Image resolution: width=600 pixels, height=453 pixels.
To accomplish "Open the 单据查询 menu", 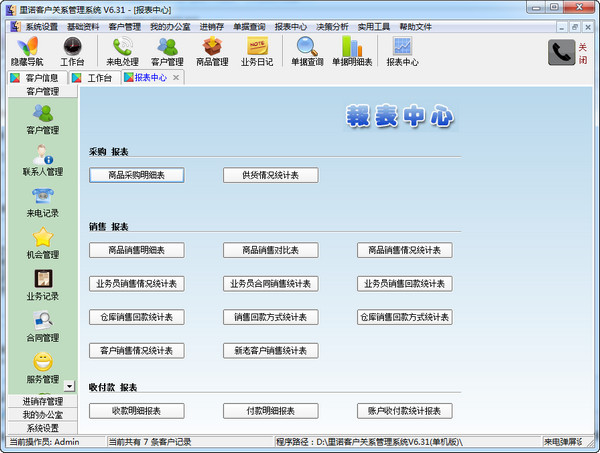I will (249, 27).
